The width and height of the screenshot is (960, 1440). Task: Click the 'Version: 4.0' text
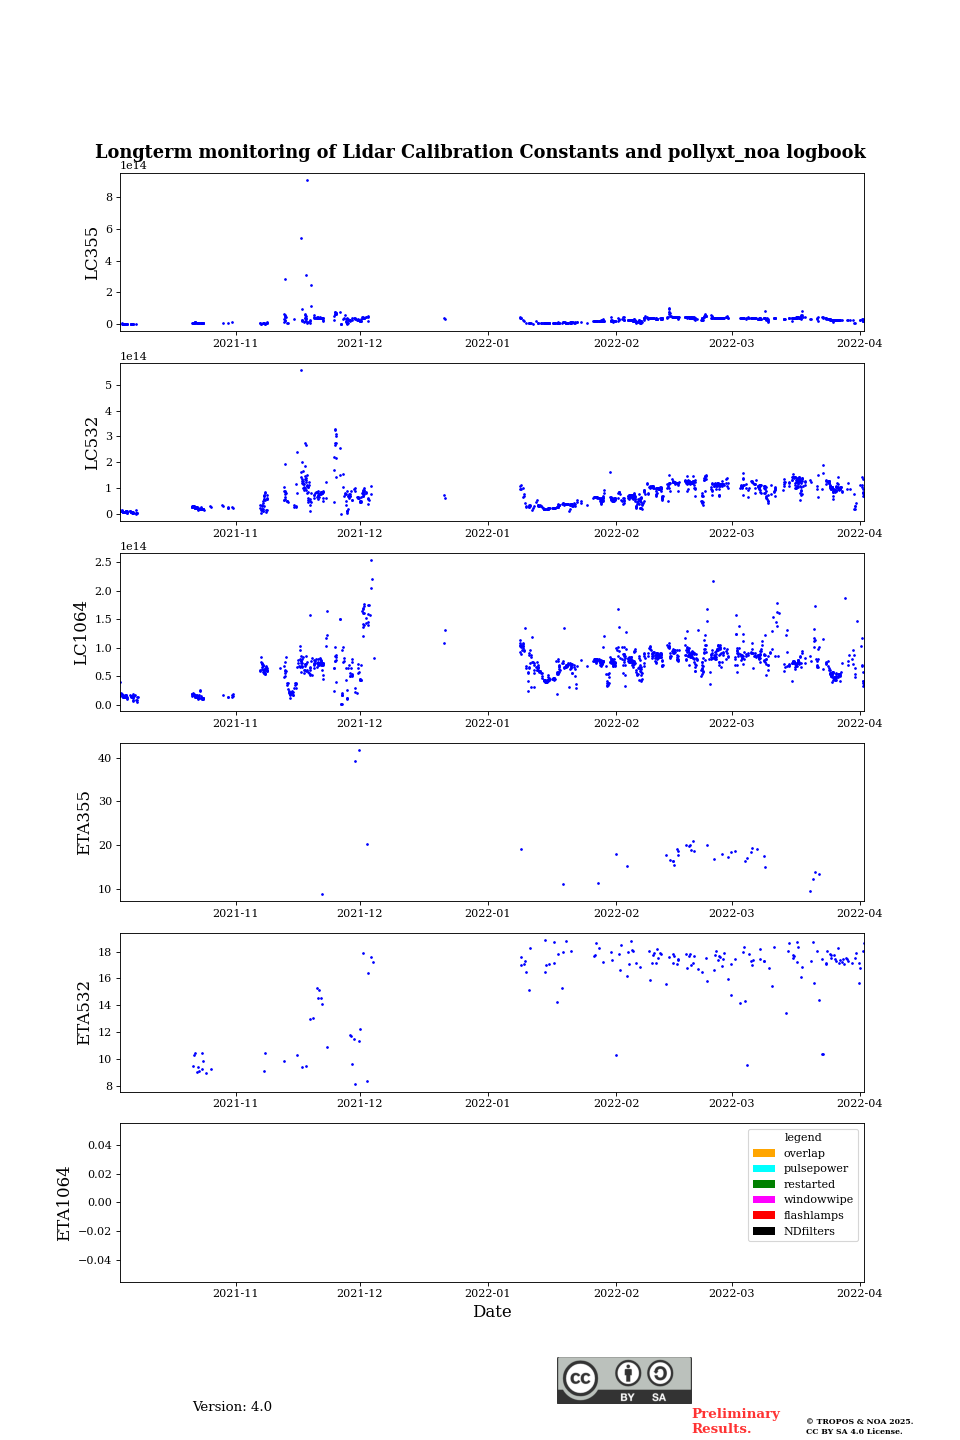point(232,1407)
